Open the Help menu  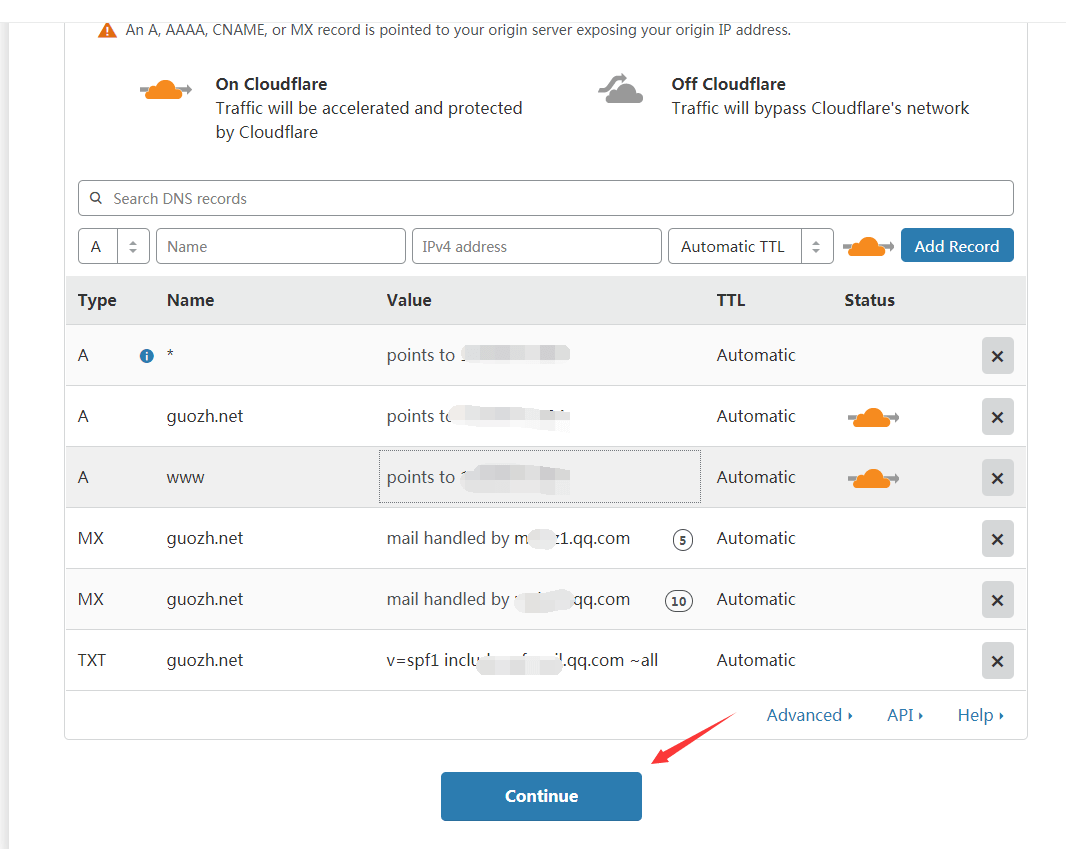[x=980, y=715]
